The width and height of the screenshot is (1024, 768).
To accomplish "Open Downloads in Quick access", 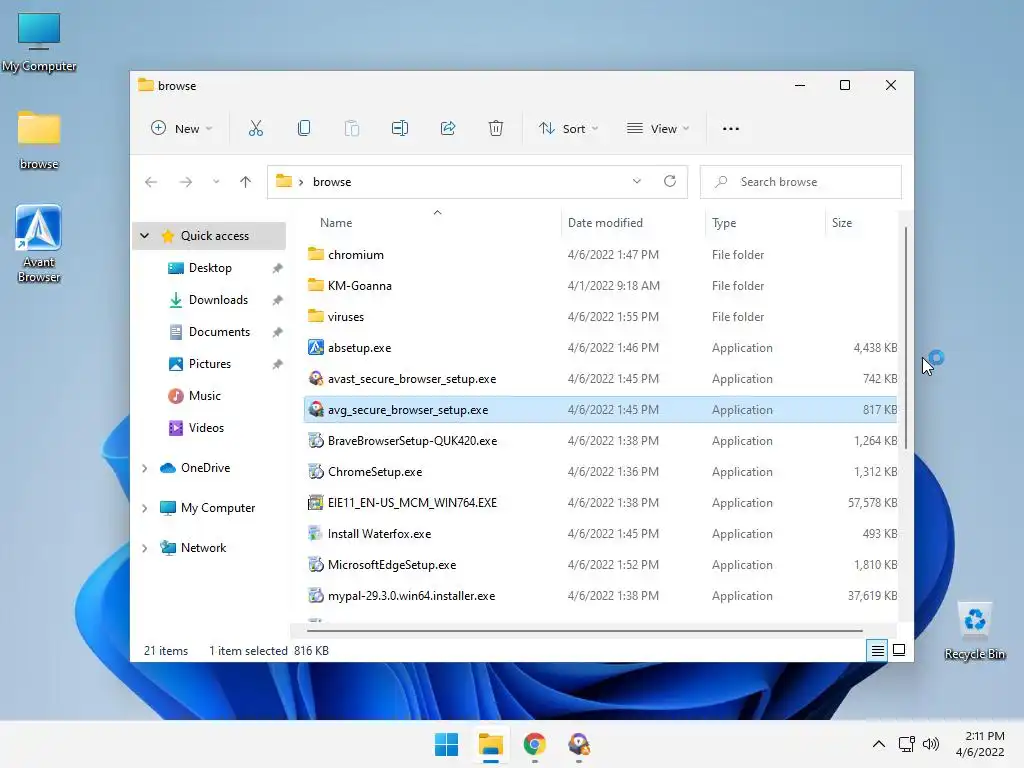I will (x=218, y=300).
